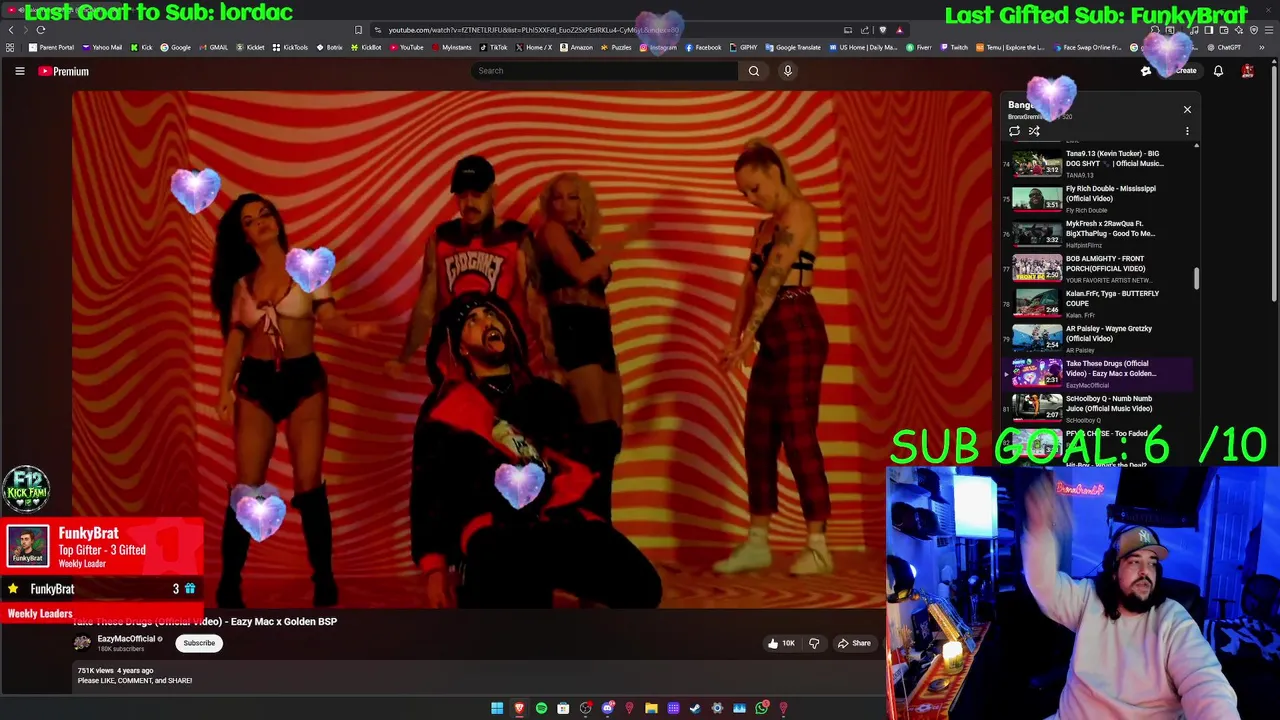Open the Parent Portal bookmark
This screenshot has height=720, width=1280.
[x=51, y=47]
